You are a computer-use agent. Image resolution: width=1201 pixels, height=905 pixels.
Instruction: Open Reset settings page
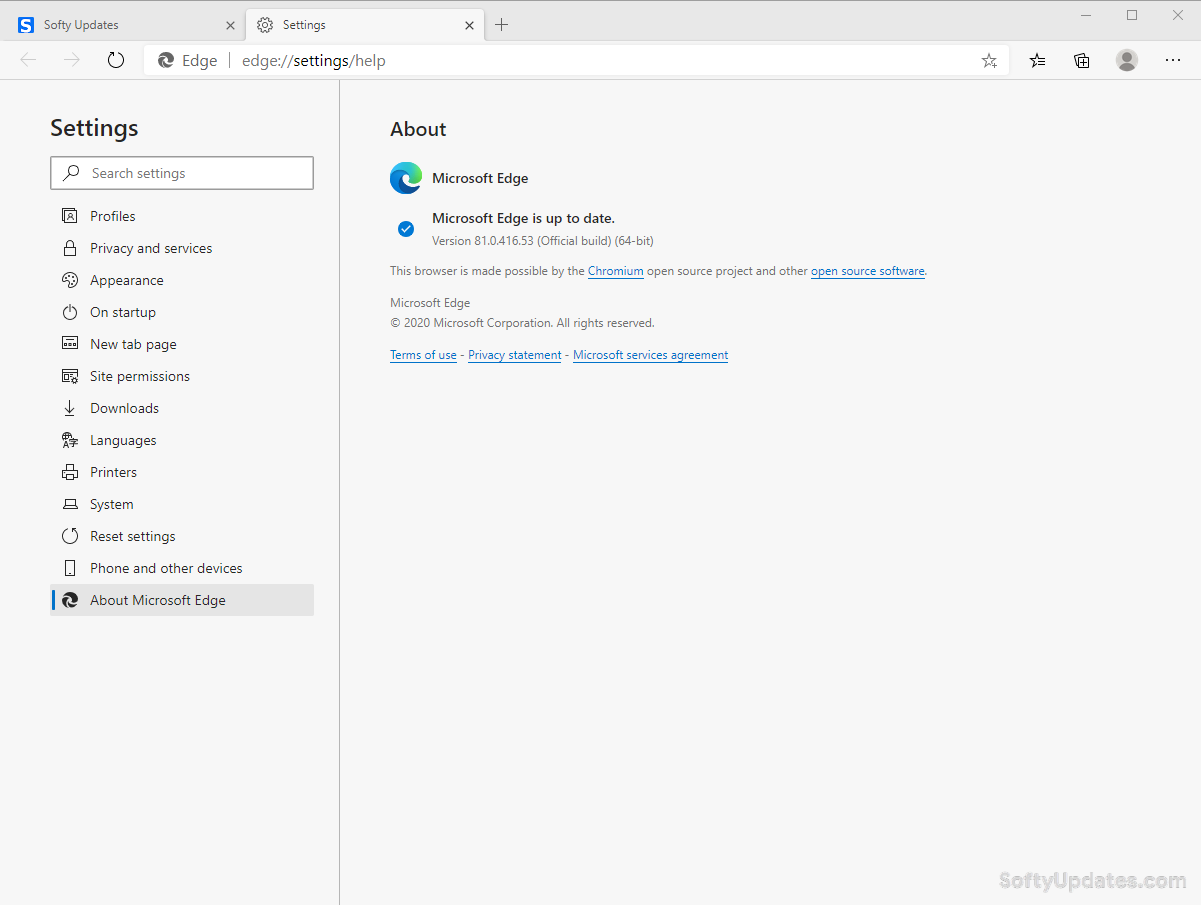coord(182,536)
